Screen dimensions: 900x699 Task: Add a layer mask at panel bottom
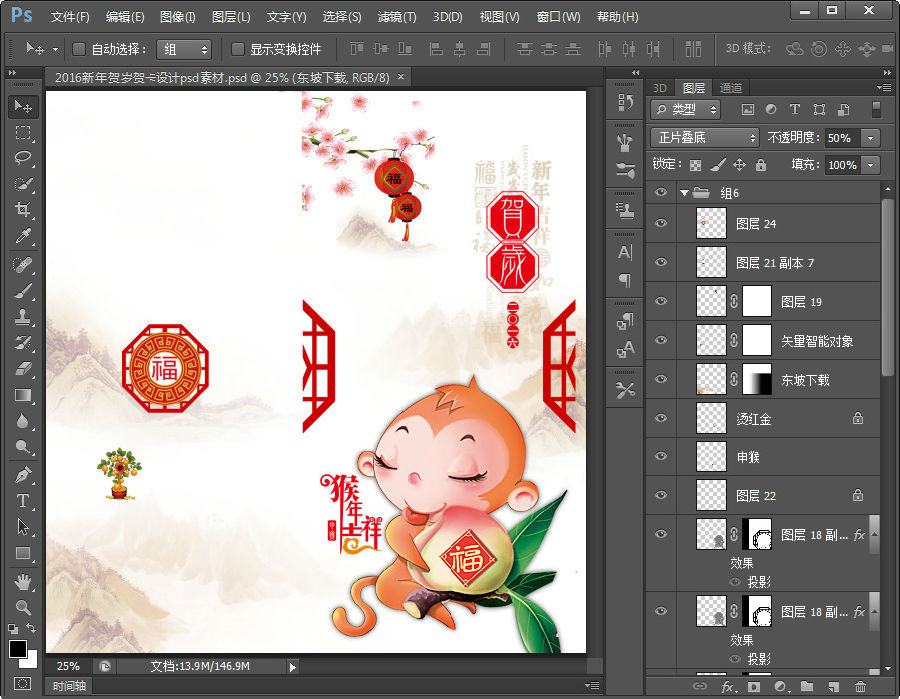754,686
